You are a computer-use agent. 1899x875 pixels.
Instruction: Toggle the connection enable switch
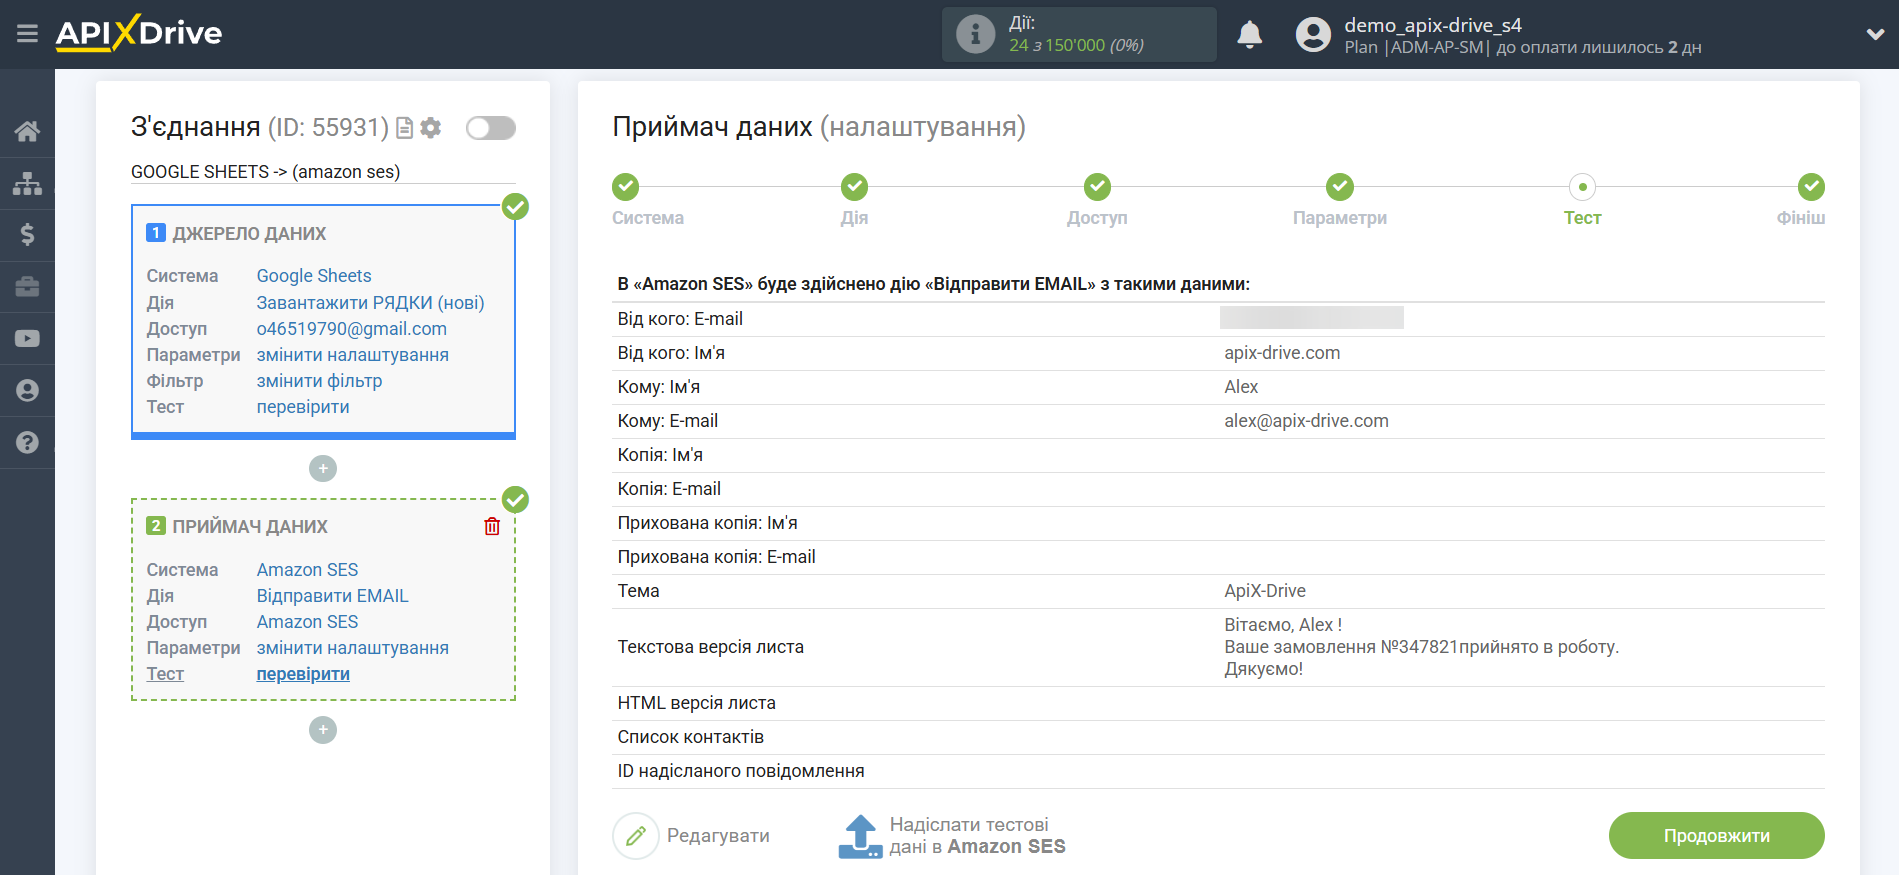coord(490,128)
